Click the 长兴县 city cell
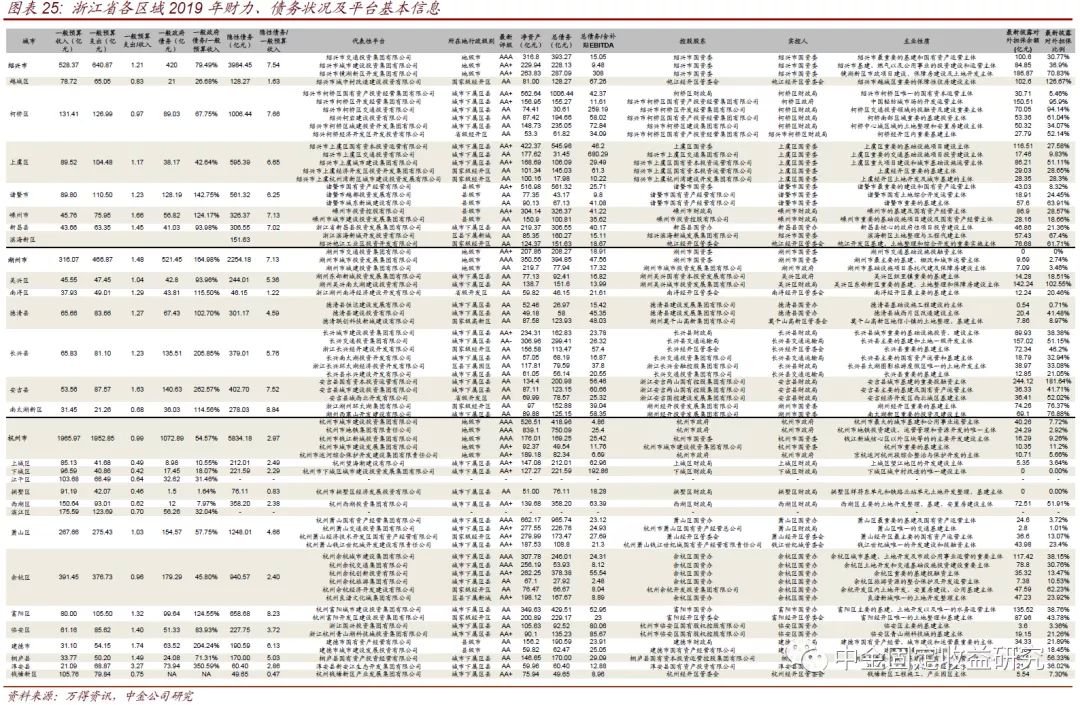1080x705 pixels. pyautogui.click(x=18, y=354)
